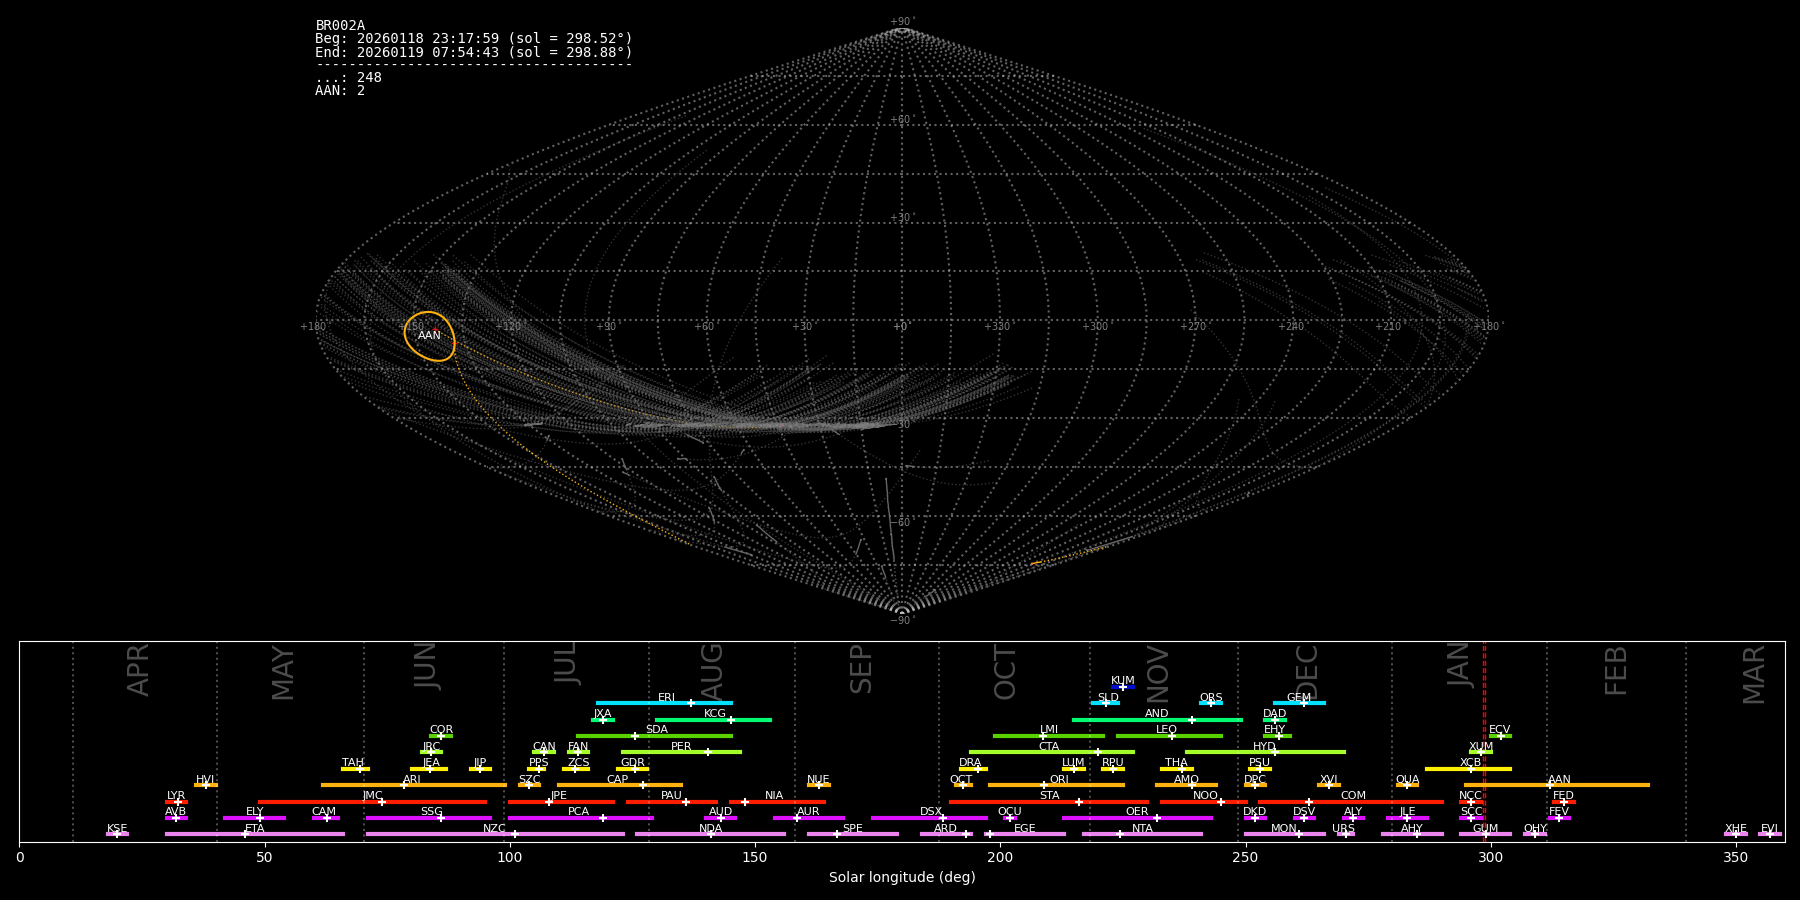Select the yellow XCB activity bar
Viewport: 1800px width, 900px height.
click(1468, 769)
